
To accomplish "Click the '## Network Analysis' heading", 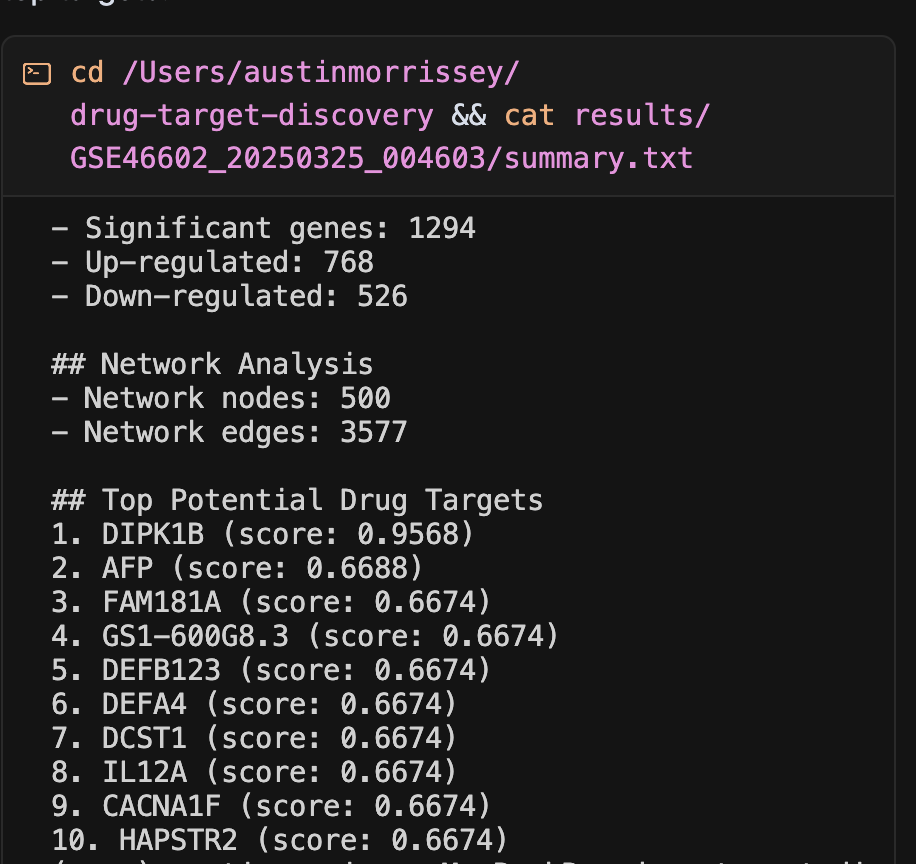I will 212,364.
